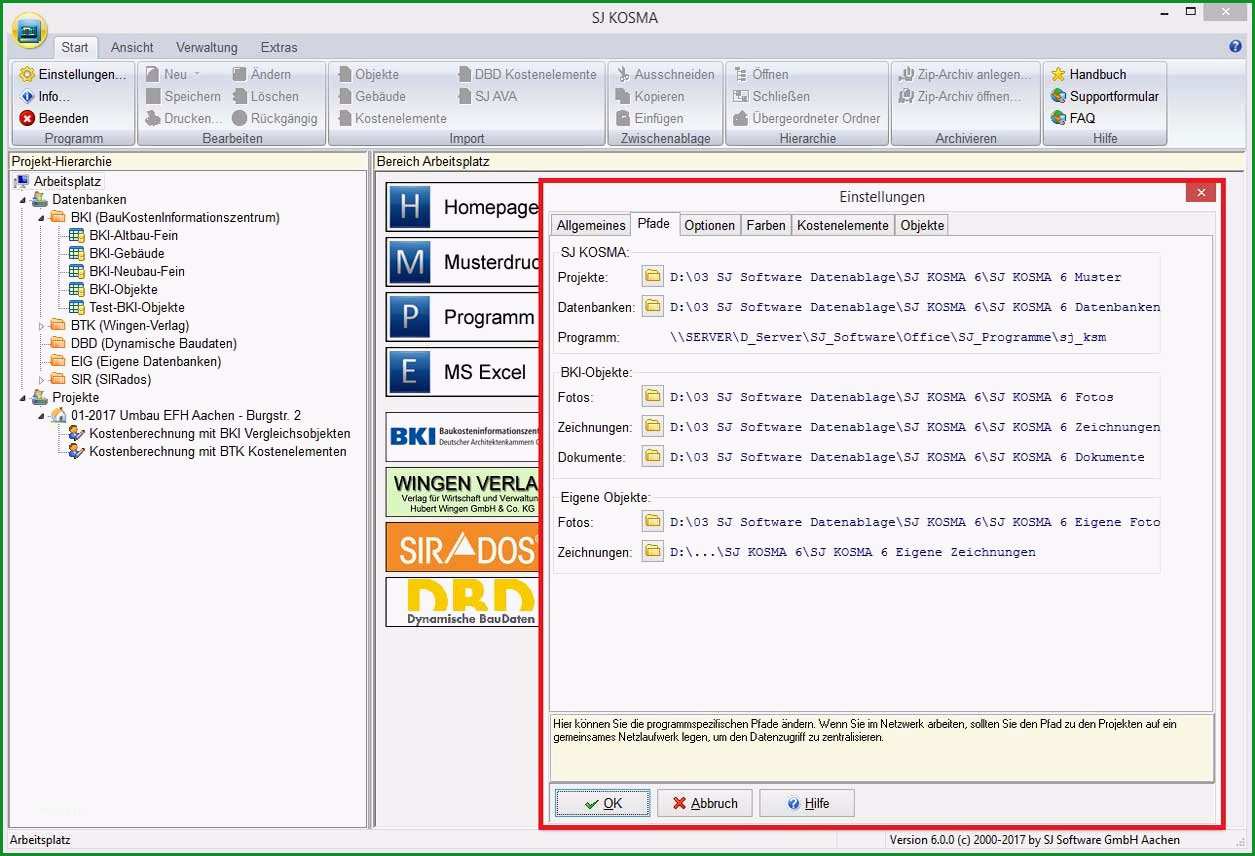Open the Handbuch star icon
Image resolution: width=1255 pixels, height=856 pixels.
(1058, 74)
